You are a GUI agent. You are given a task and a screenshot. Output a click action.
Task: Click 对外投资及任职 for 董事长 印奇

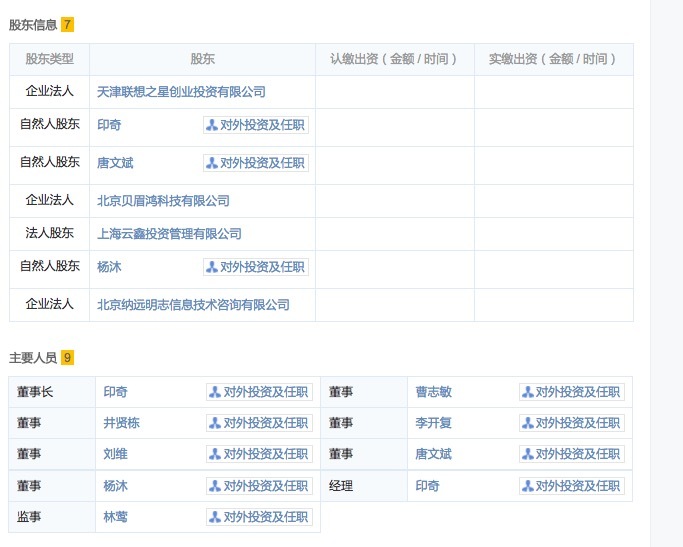coord(259,392)
